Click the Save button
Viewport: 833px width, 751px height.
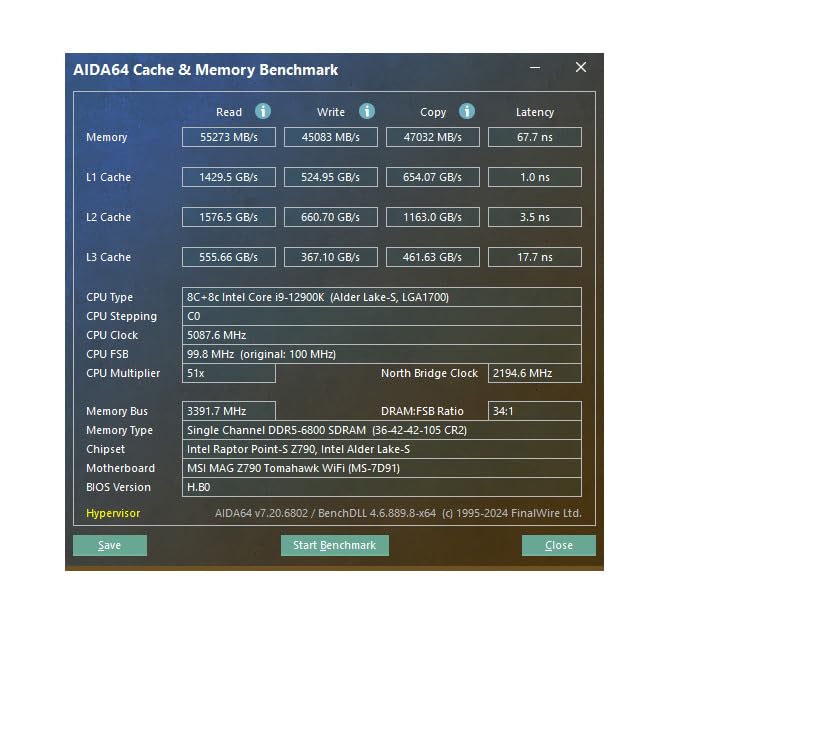[x=110, y=545]
